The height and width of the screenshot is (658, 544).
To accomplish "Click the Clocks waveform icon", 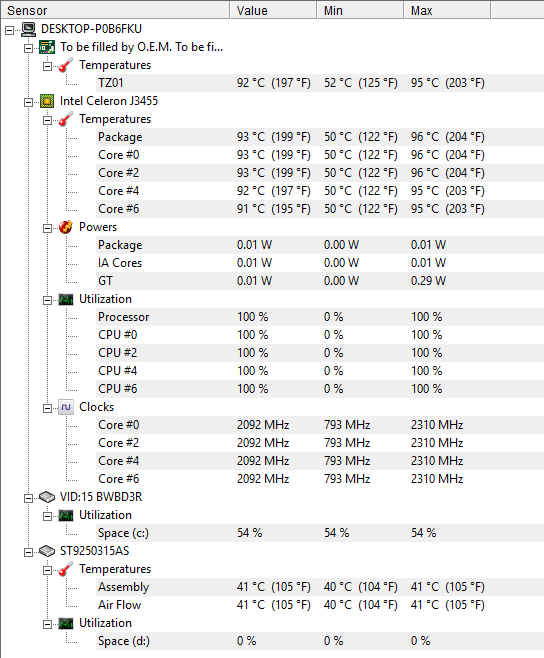I will [x=66, y=407].
